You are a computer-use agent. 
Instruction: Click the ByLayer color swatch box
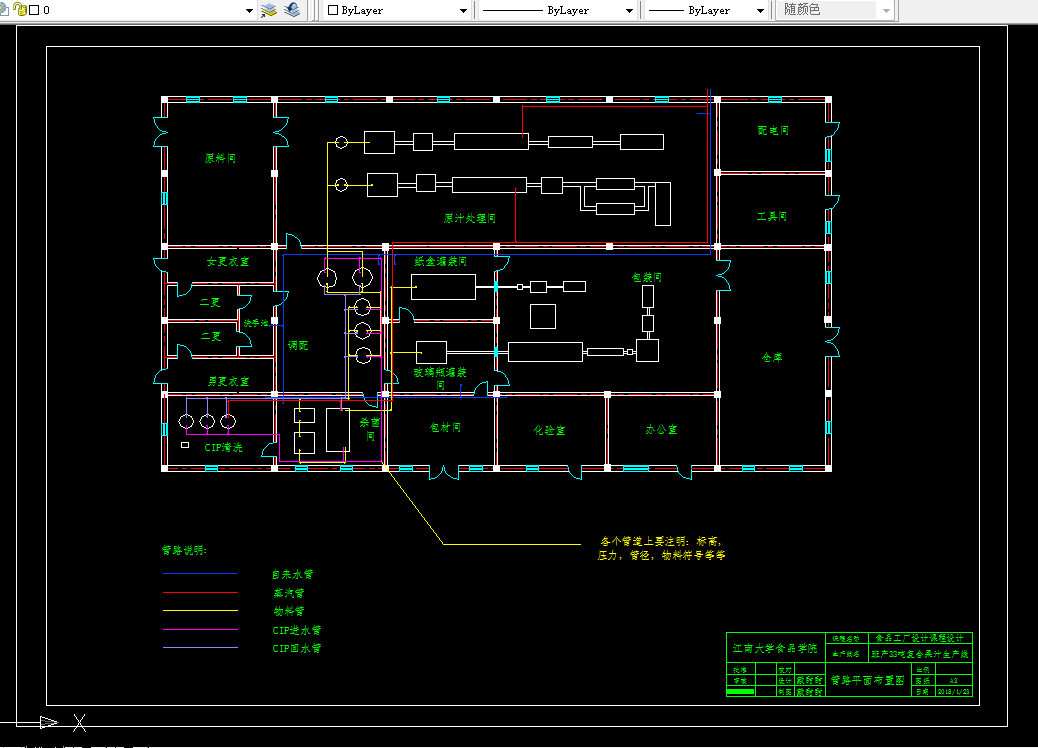(x=333, y=10)
